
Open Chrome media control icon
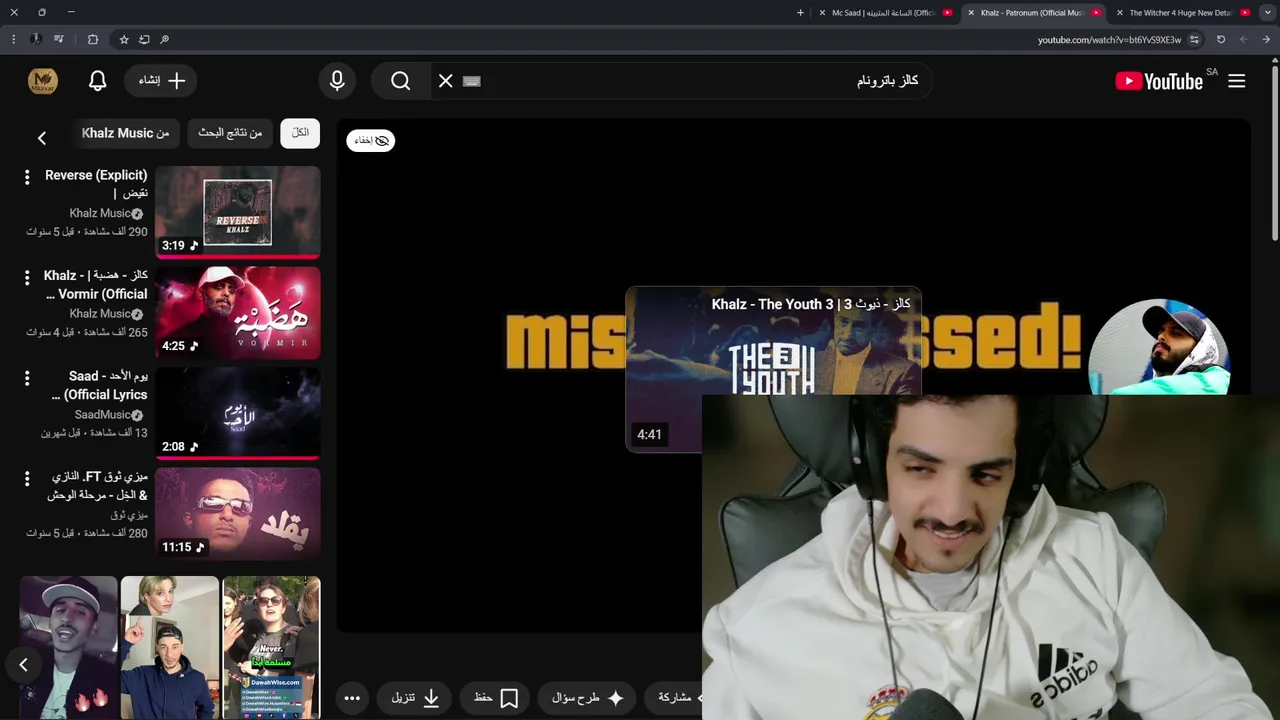(x=59, y=39)
